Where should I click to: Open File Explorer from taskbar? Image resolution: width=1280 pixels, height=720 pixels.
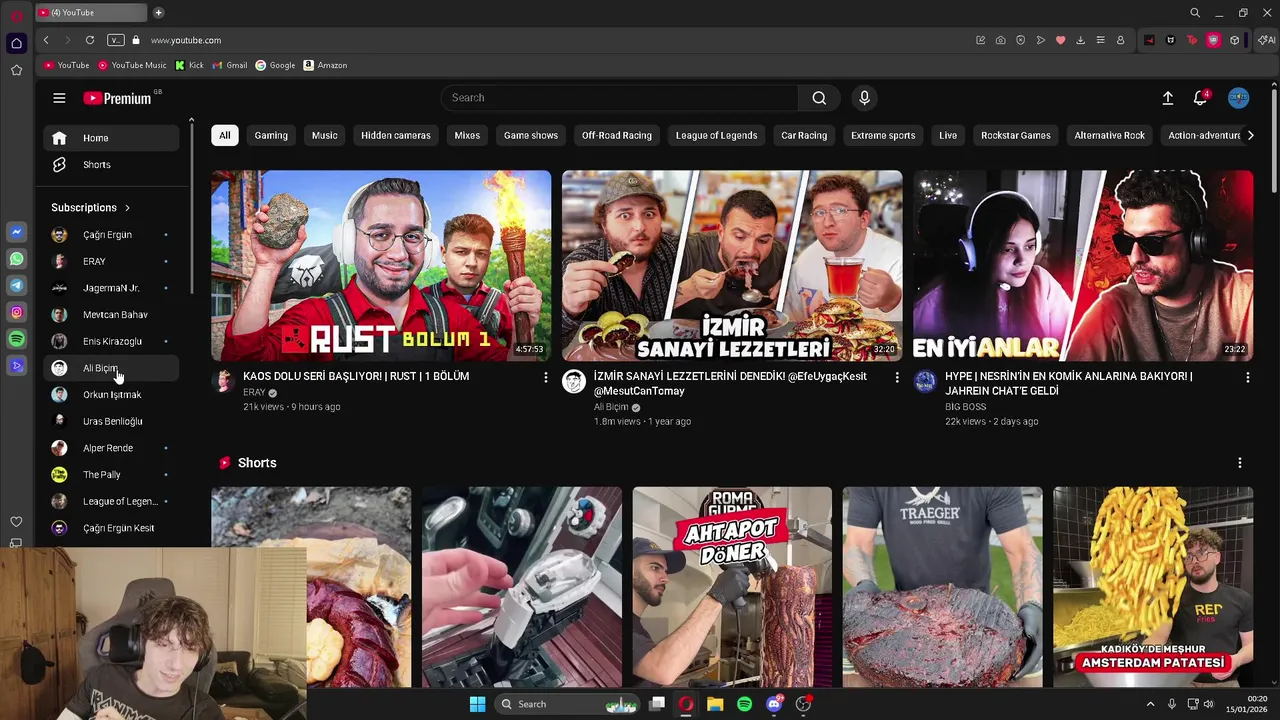[715, 704]
